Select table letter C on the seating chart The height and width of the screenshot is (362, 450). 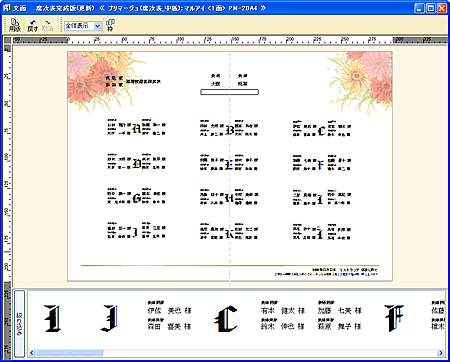(x=321, y=130)
